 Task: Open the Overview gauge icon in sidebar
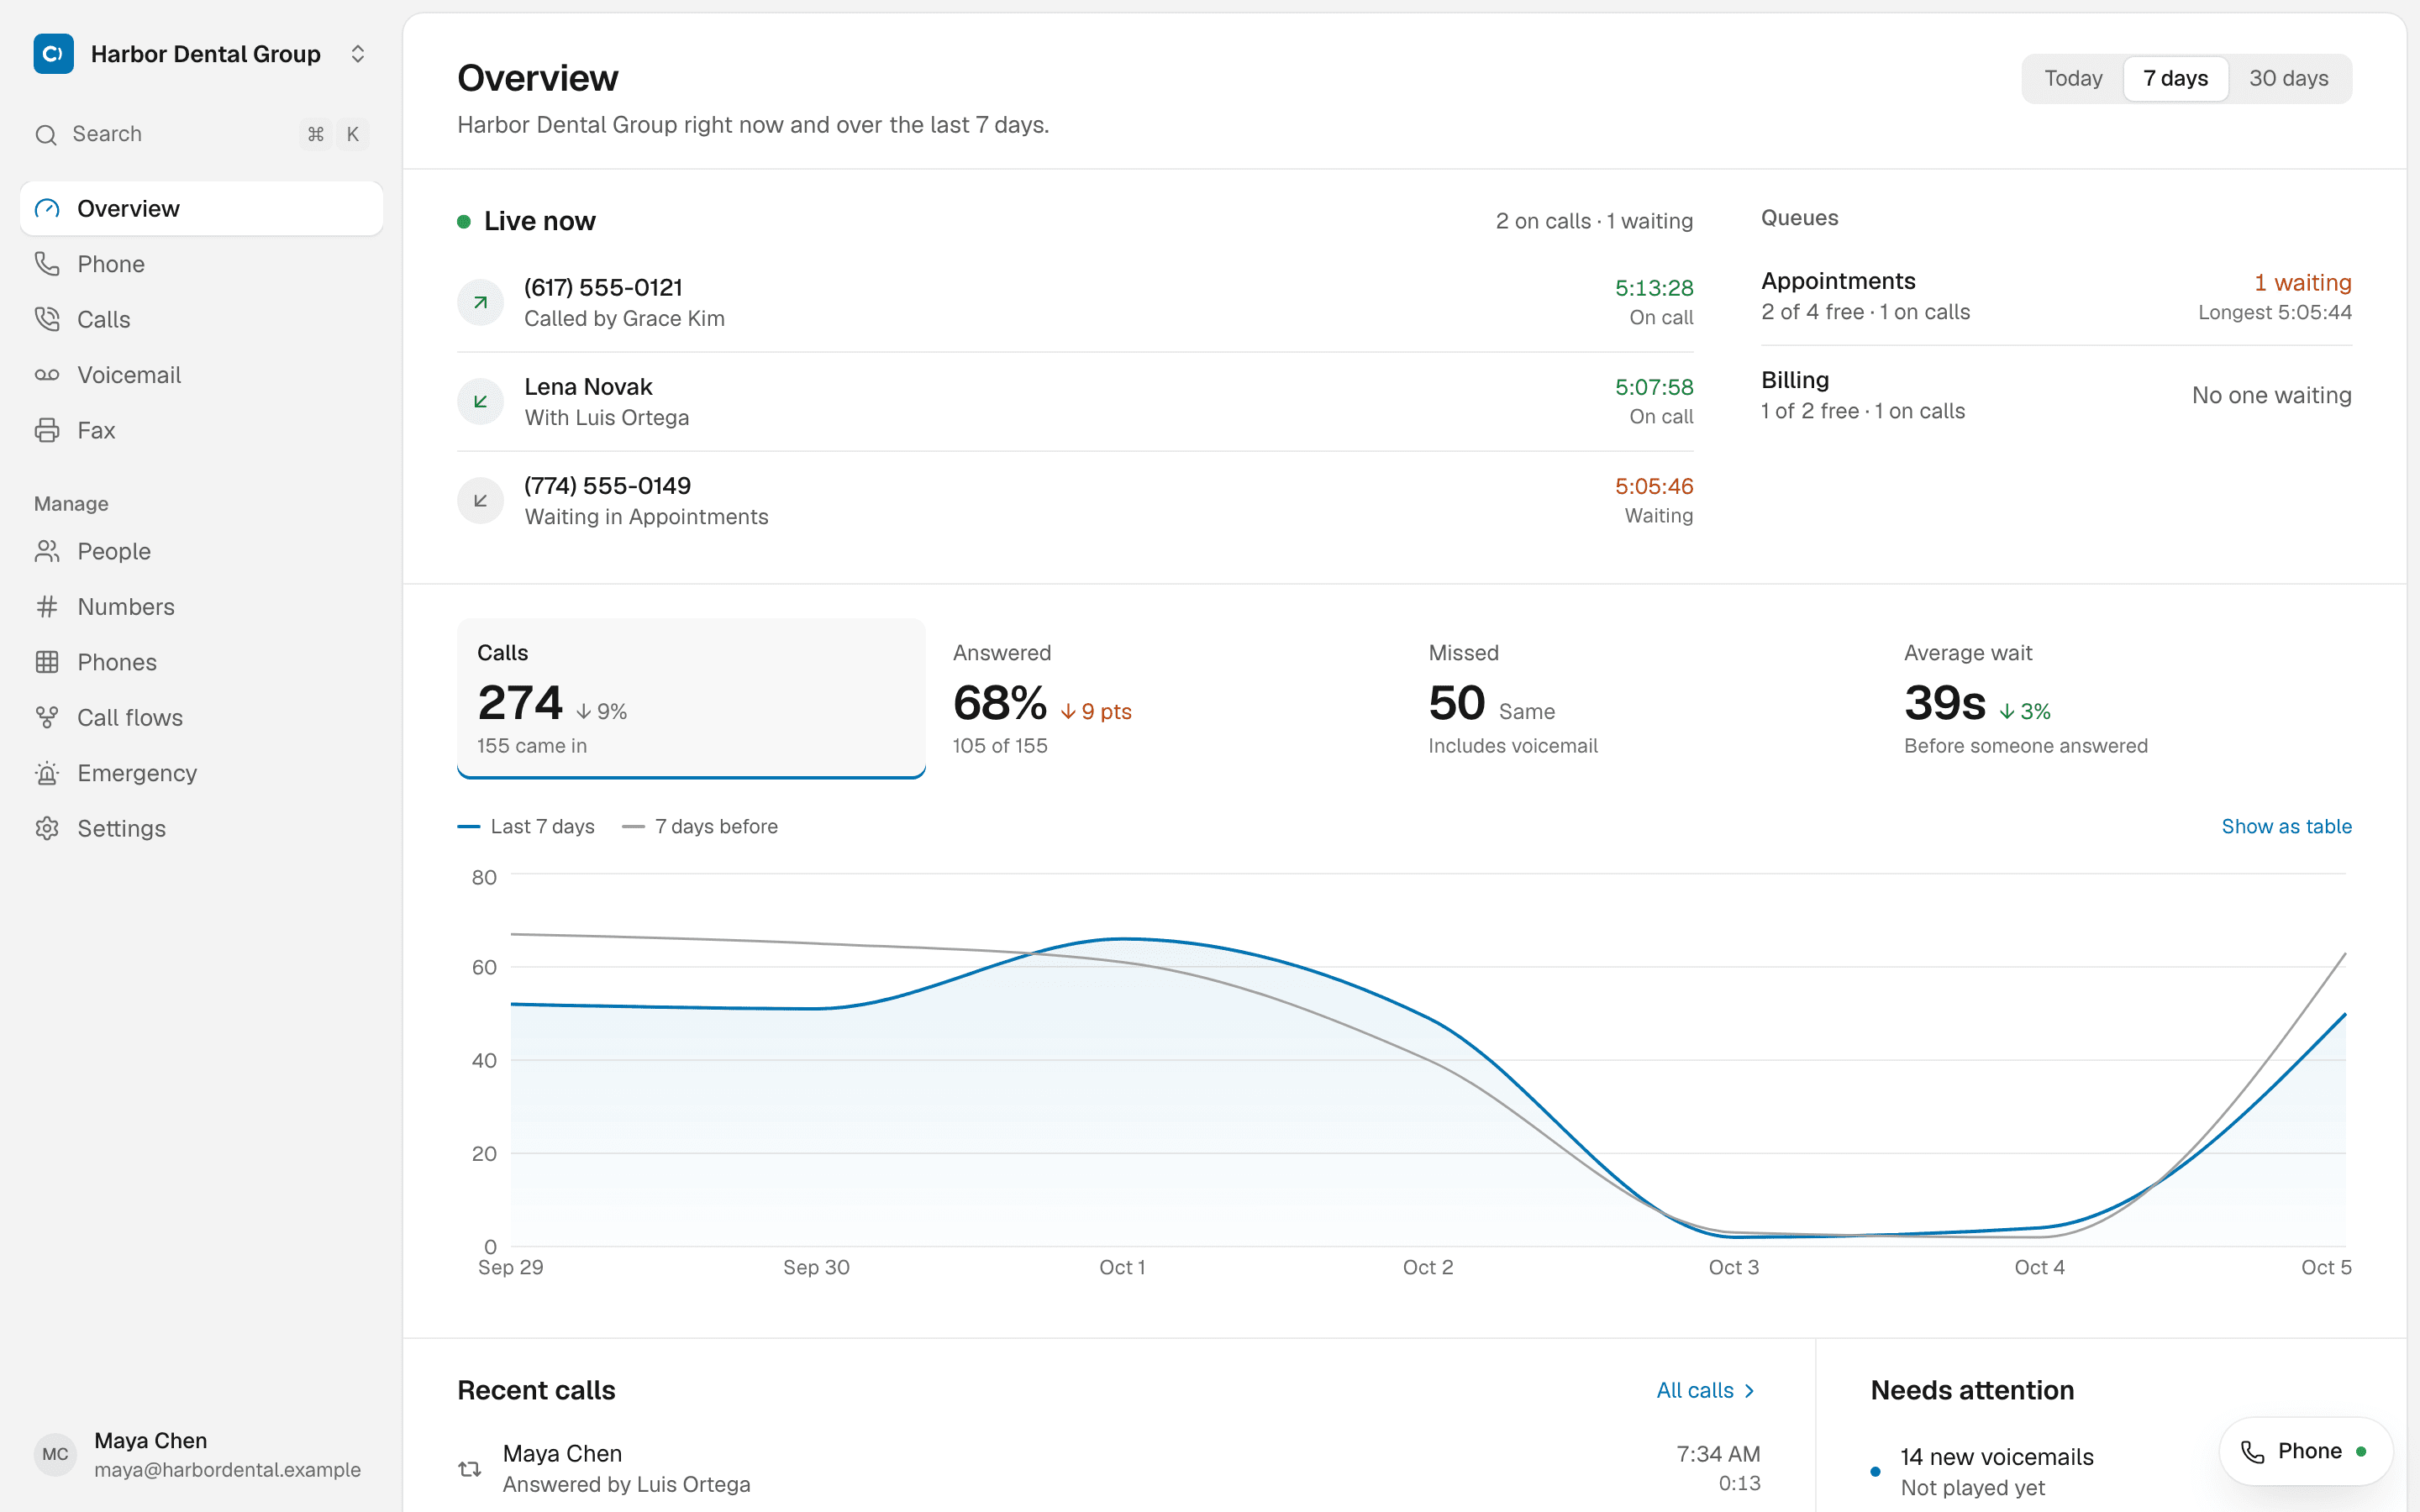click(47, 209)
